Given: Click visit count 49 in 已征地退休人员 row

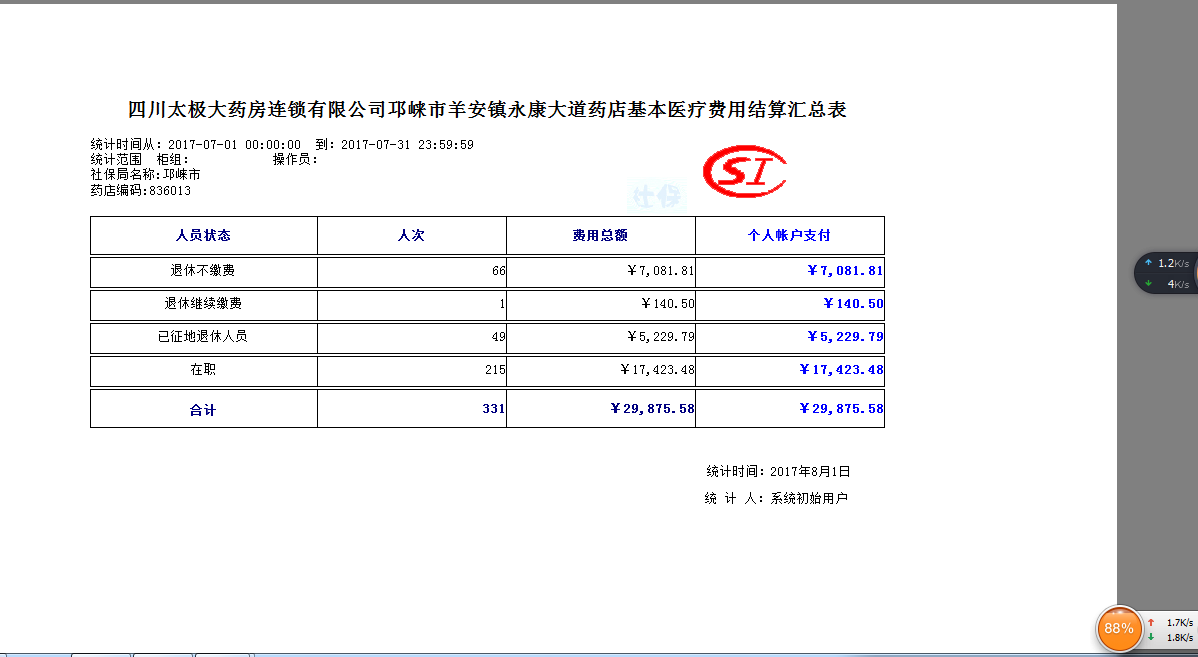Looking at the screenshot, I should coord(498,336).
